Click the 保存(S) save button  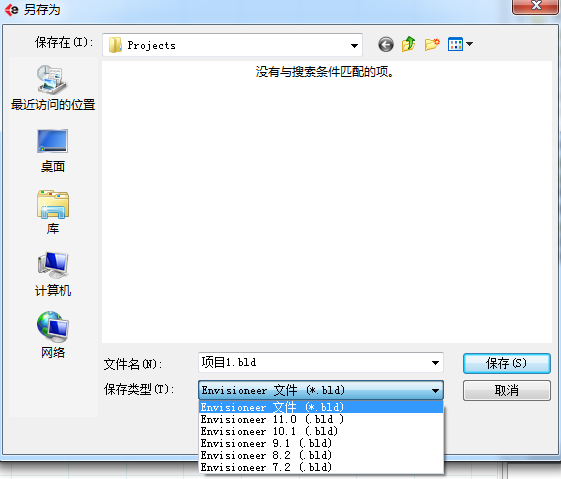click(x=507, y=363)
